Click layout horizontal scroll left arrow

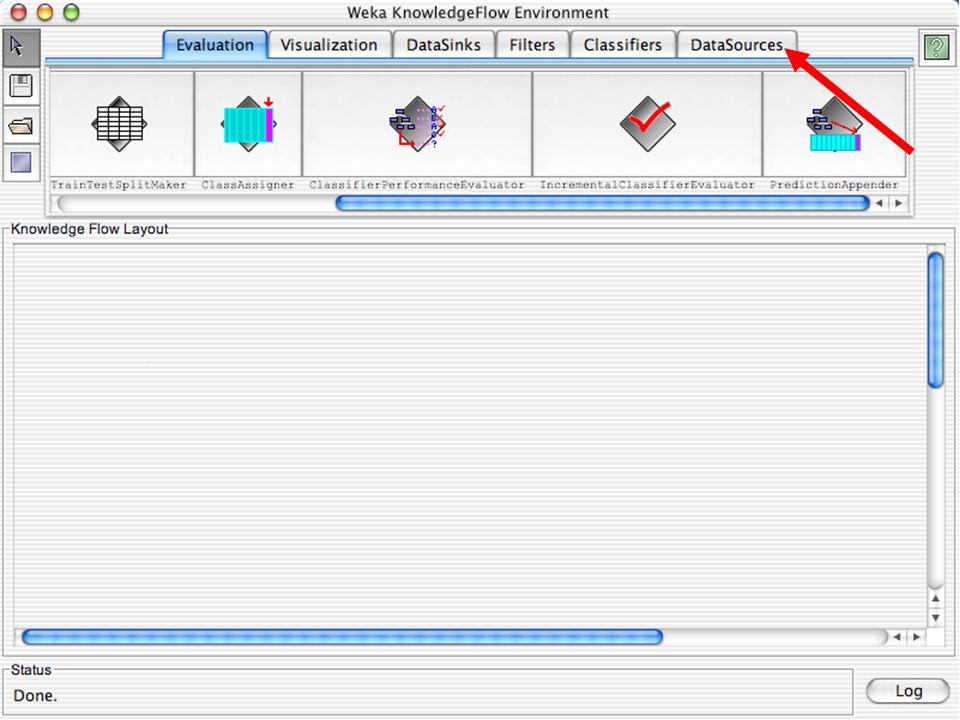(x=897, y=637)
